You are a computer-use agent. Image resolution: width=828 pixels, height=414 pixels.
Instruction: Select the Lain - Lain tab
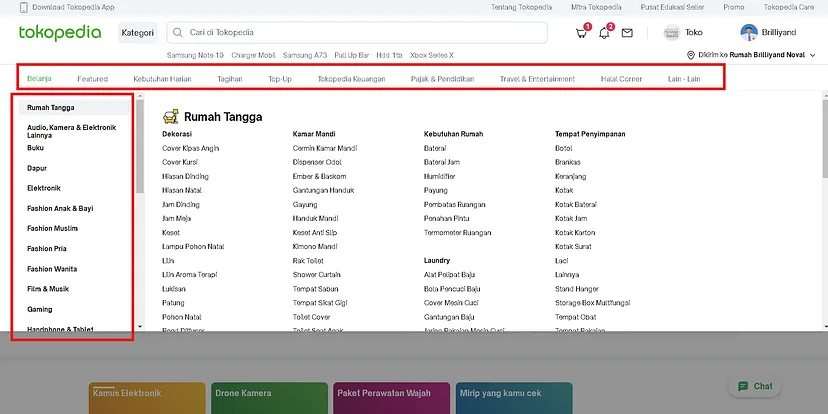pyautogui.click(x=684, y=79)
